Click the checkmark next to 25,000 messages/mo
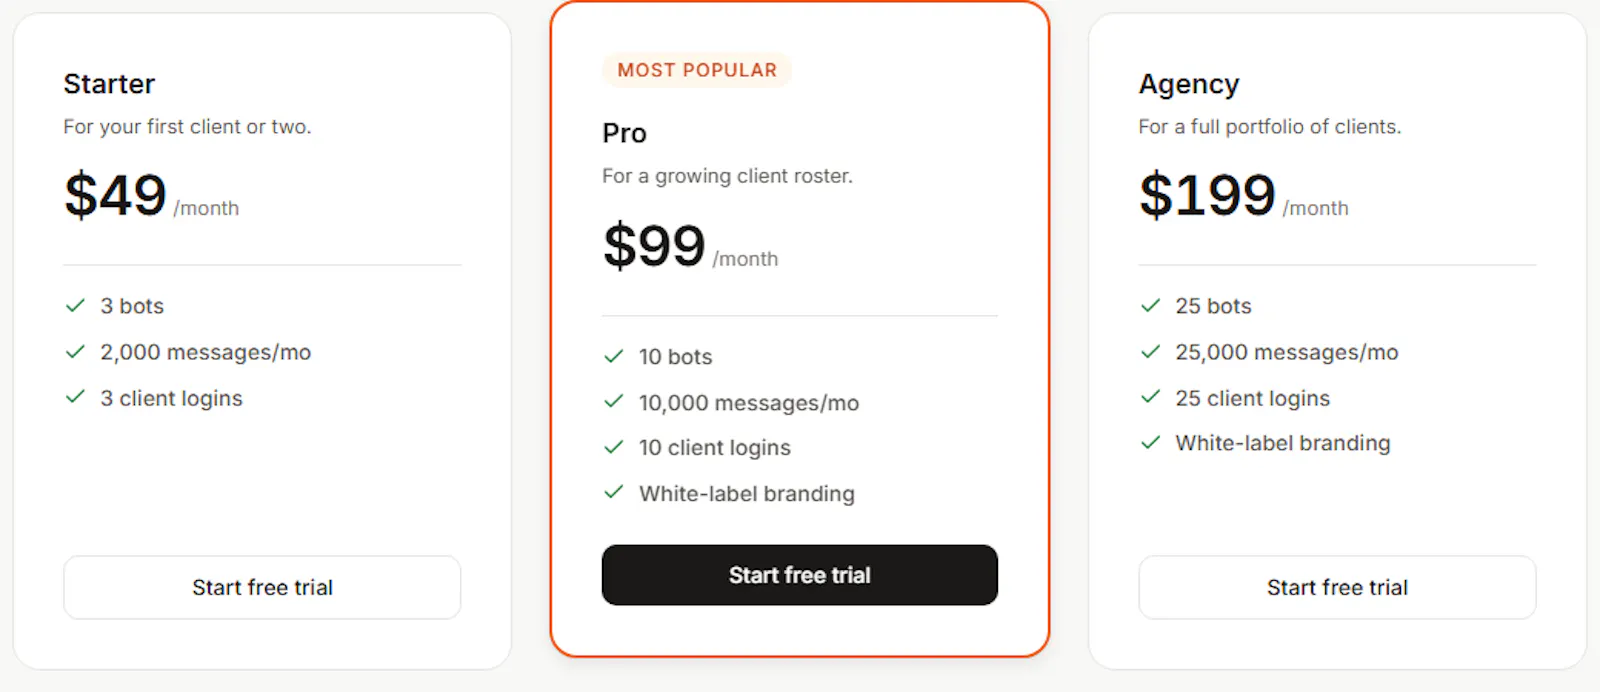The image size is (1600, 692). tap(1151, 352)
